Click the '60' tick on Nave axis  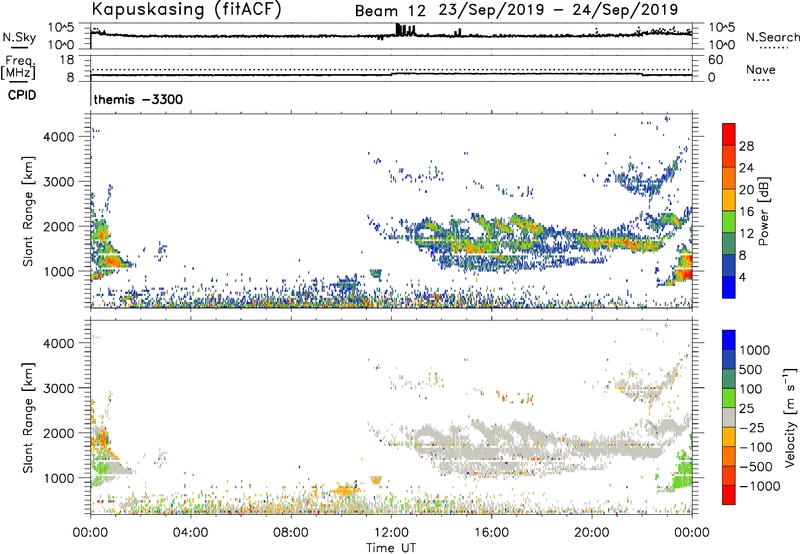715,60
